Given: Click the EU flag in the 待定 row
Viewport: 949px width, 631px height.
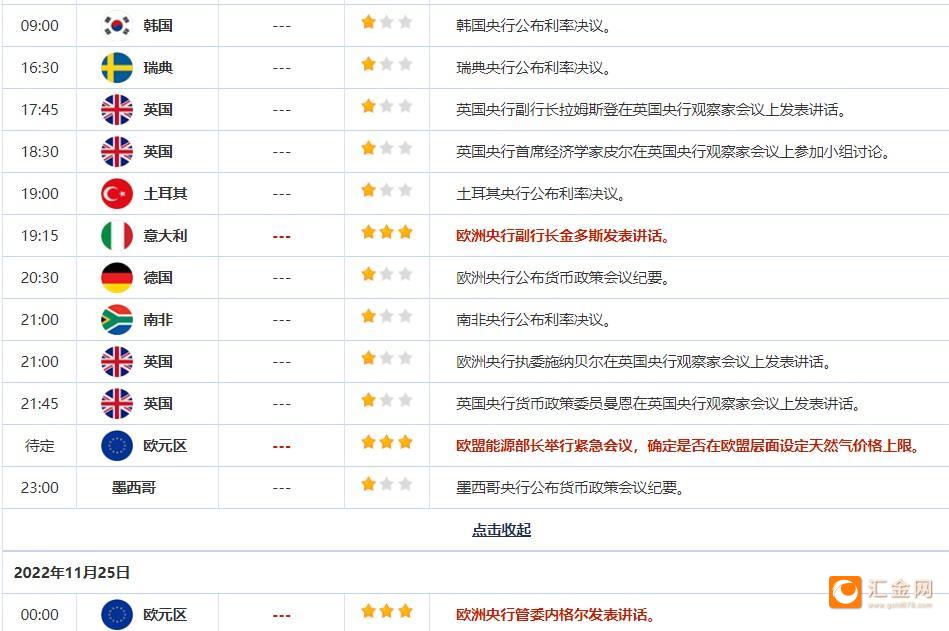Looking at the screenshot, I should 116,446.
